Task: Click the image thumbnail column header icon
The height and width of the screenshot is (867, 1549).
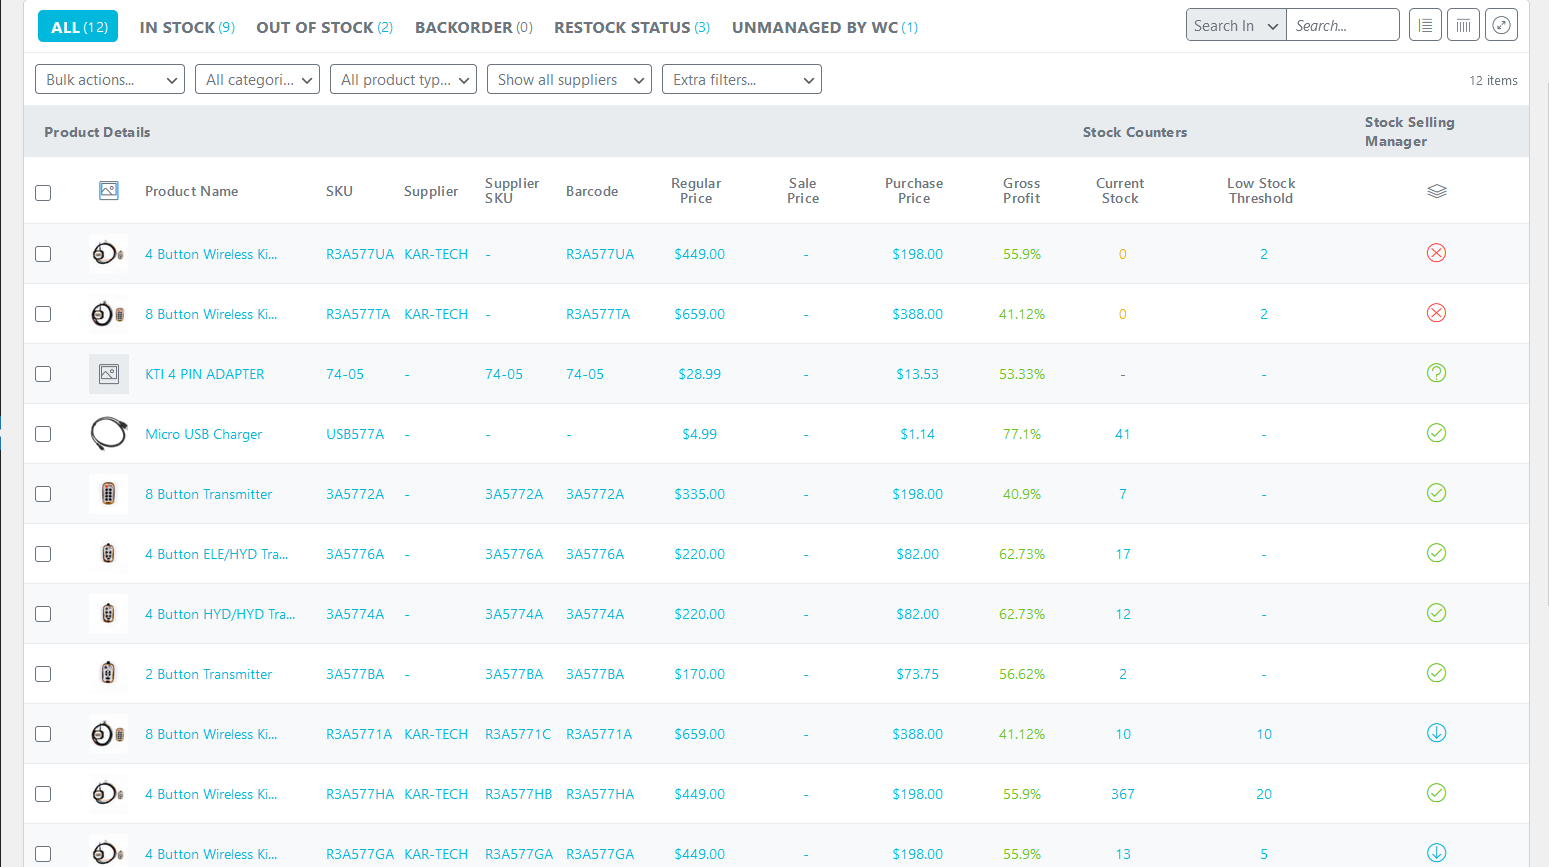Action: coord(109,190)
